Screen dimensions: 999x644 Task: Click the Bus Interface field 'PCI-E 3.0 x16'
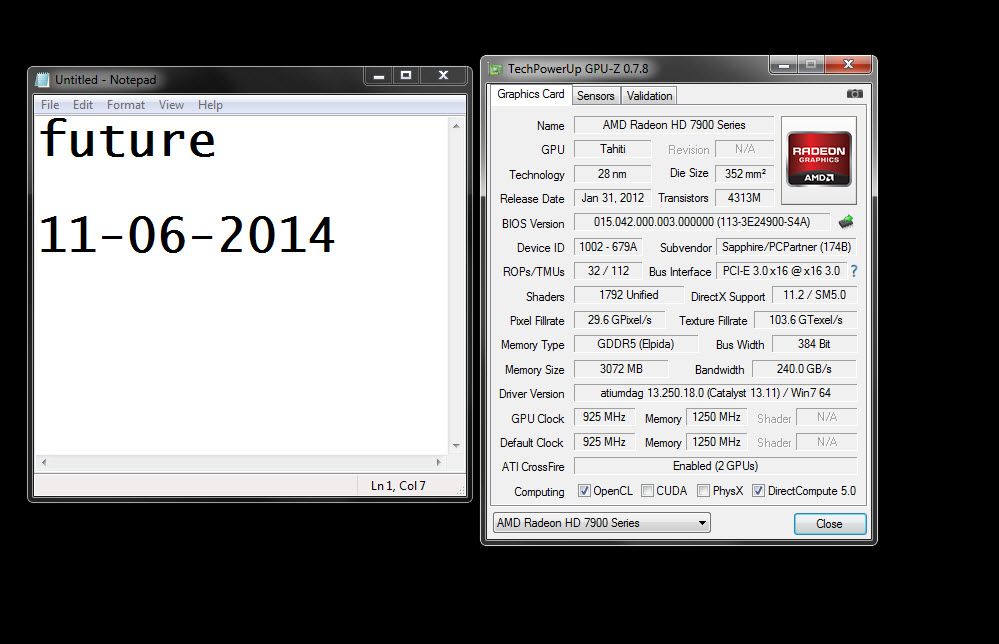click(x=781, y=271)
